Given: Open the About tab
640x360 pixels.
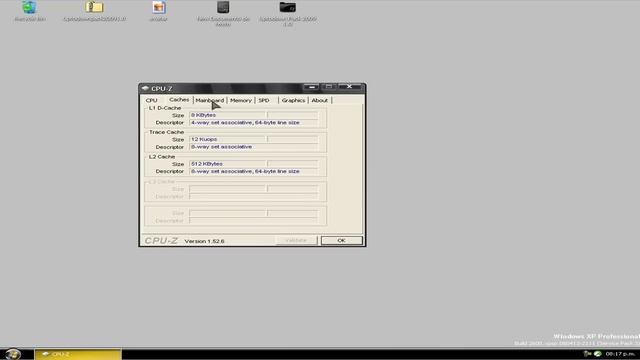Looking at the screenshot, I should [x=320, y=100].
